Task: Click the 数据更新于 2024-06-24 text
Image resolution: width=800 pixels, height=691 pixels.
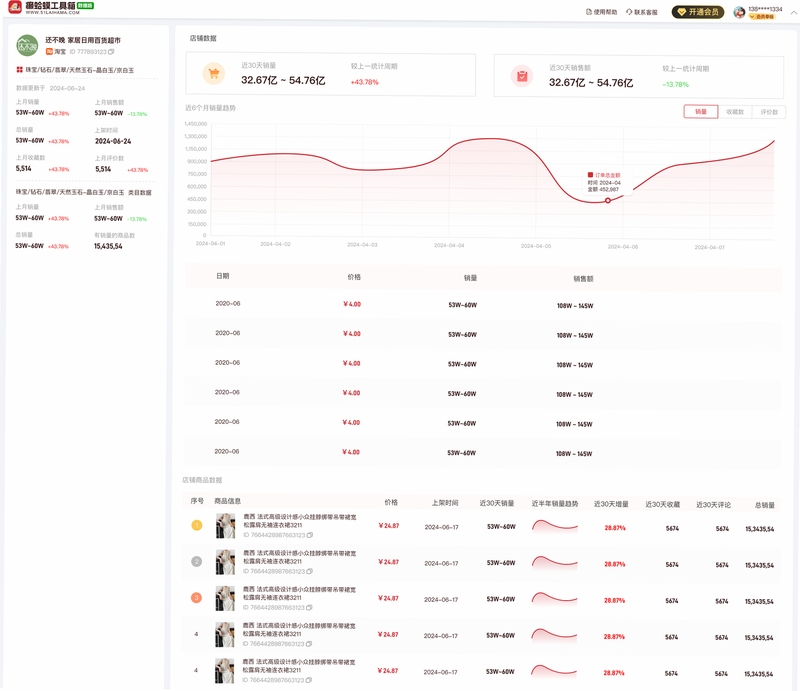Action: point(51,88)
